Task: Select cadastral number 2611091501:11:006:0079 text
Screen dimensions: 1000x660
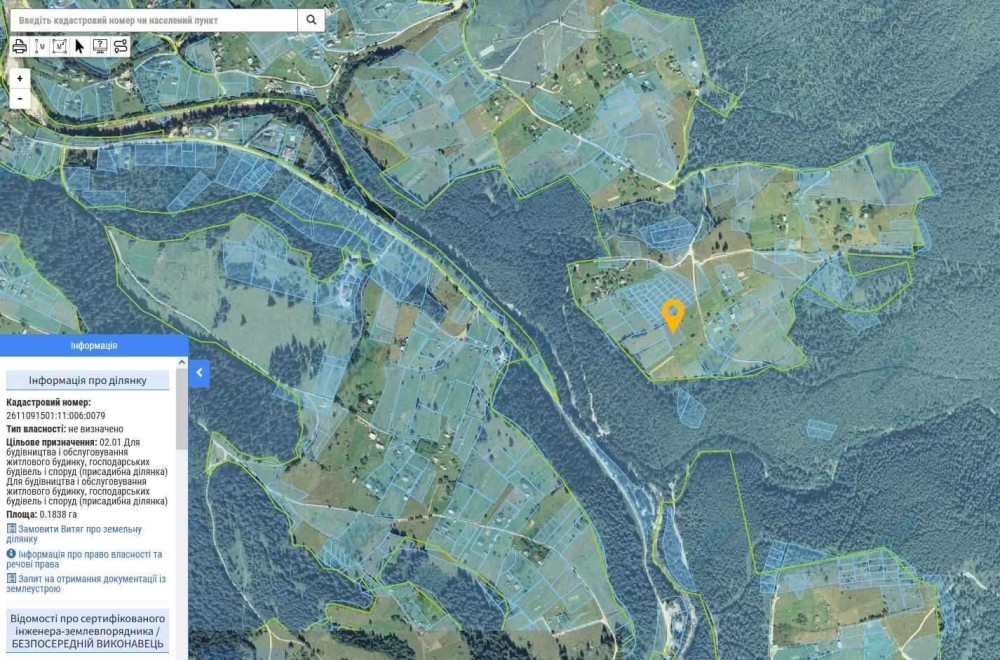Action: (x=55, y=415)
